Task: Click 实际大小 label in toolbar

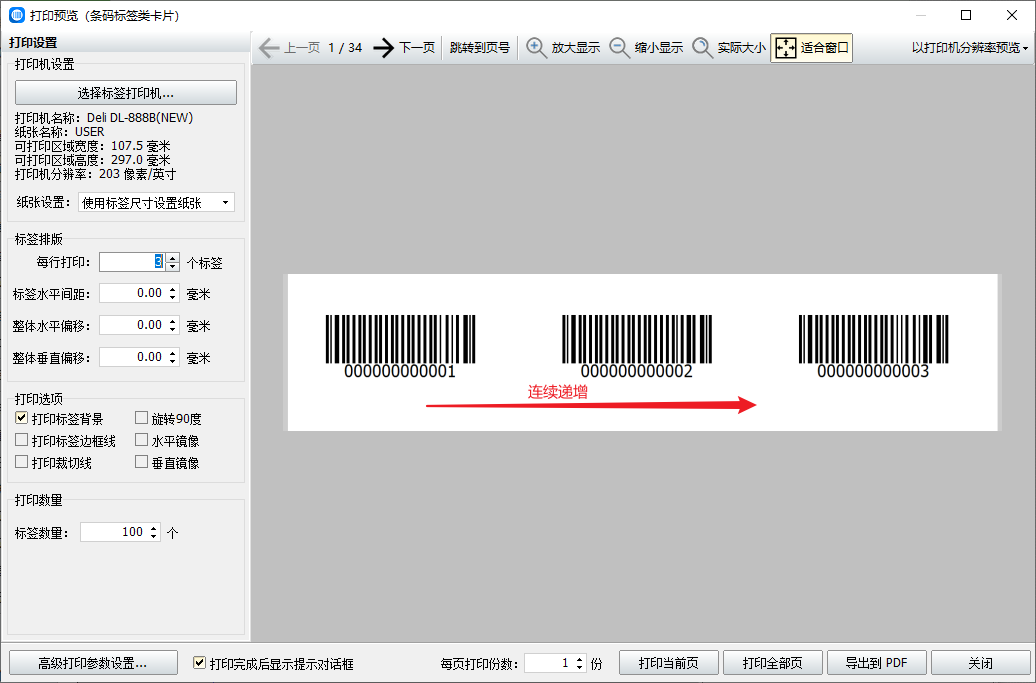Action: coord(742,48)
